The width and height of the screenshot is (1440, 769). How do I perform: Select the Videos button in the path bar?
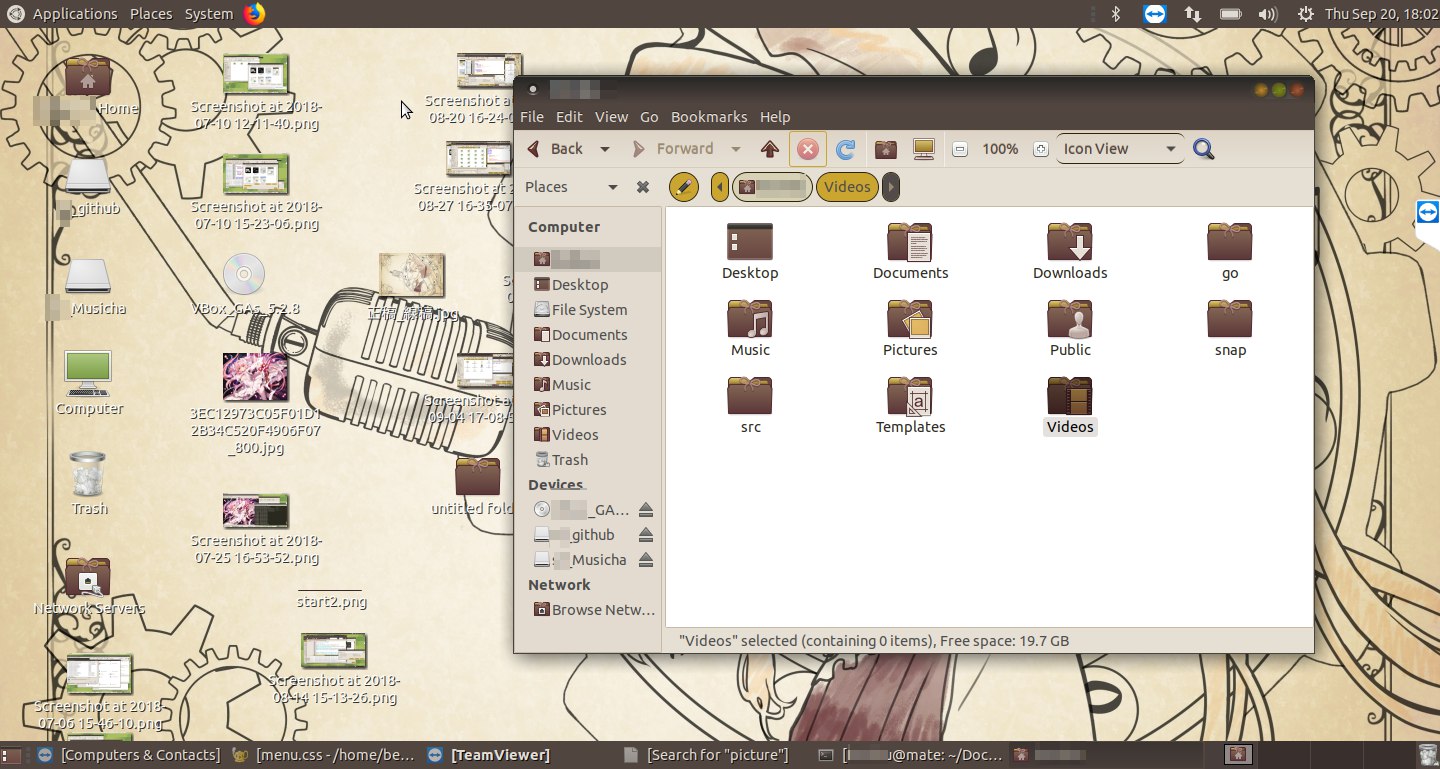tap(847, 187)
